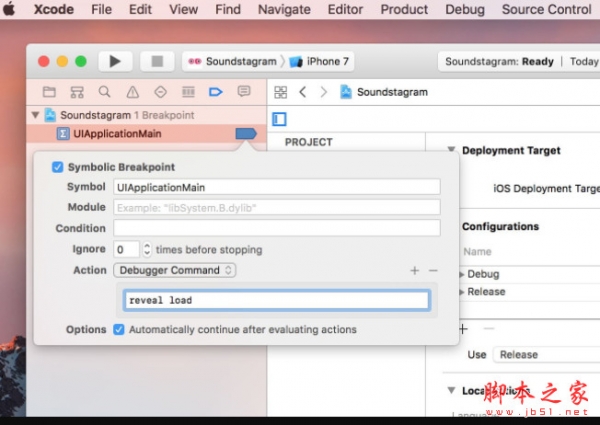This screenshot has width=600, height=425.
Task: Click the Condition text field
Action: pos(277,228)
